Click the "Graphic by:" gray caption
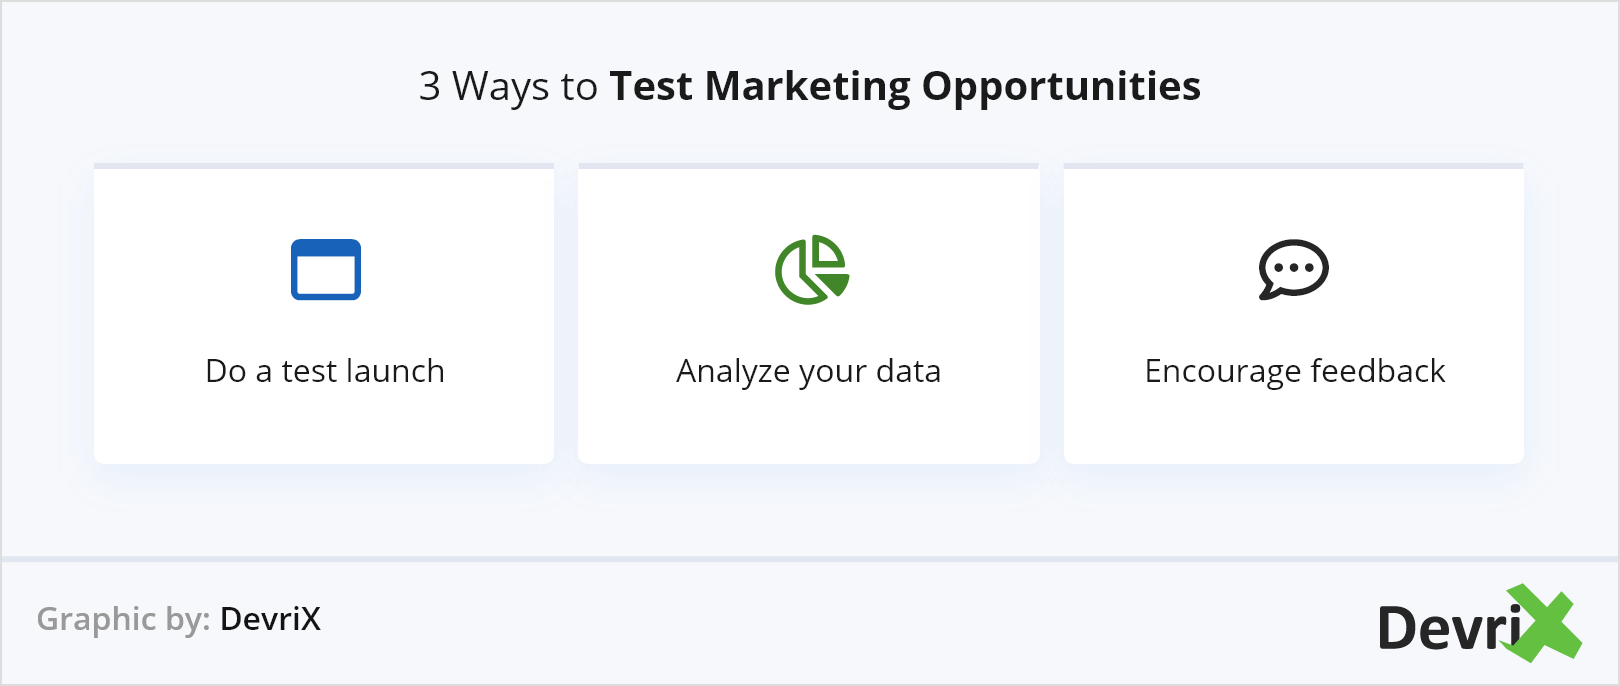Viewport: 1620px width, 686px height. pyautogui.click(x=123, y=619)
